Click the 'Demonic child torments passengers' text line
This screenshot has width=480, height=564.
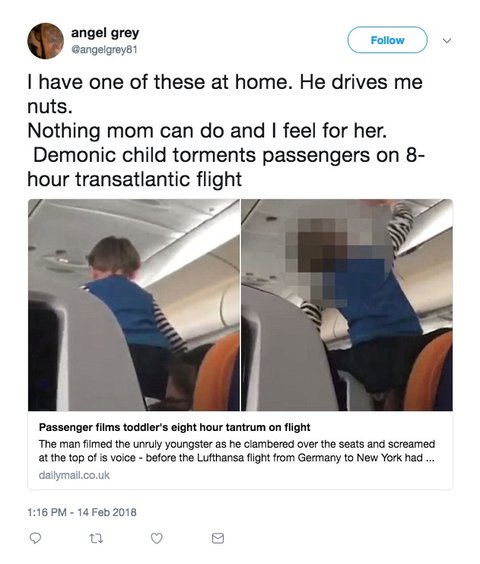(229, 155)
